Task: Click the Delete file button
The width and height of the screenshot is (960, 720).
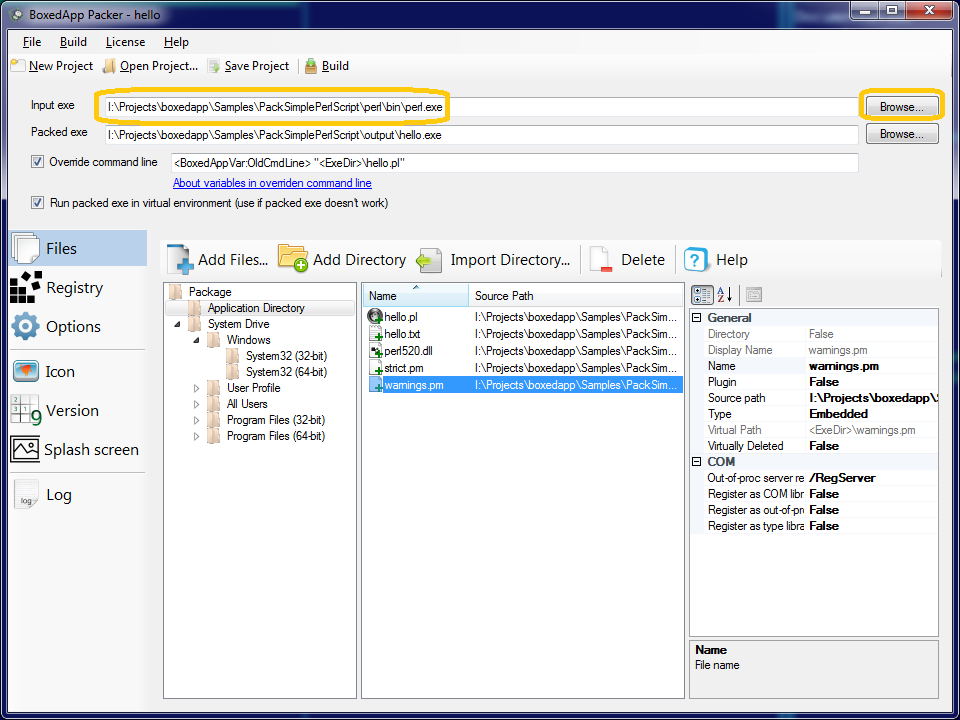Action: (627, 260)
